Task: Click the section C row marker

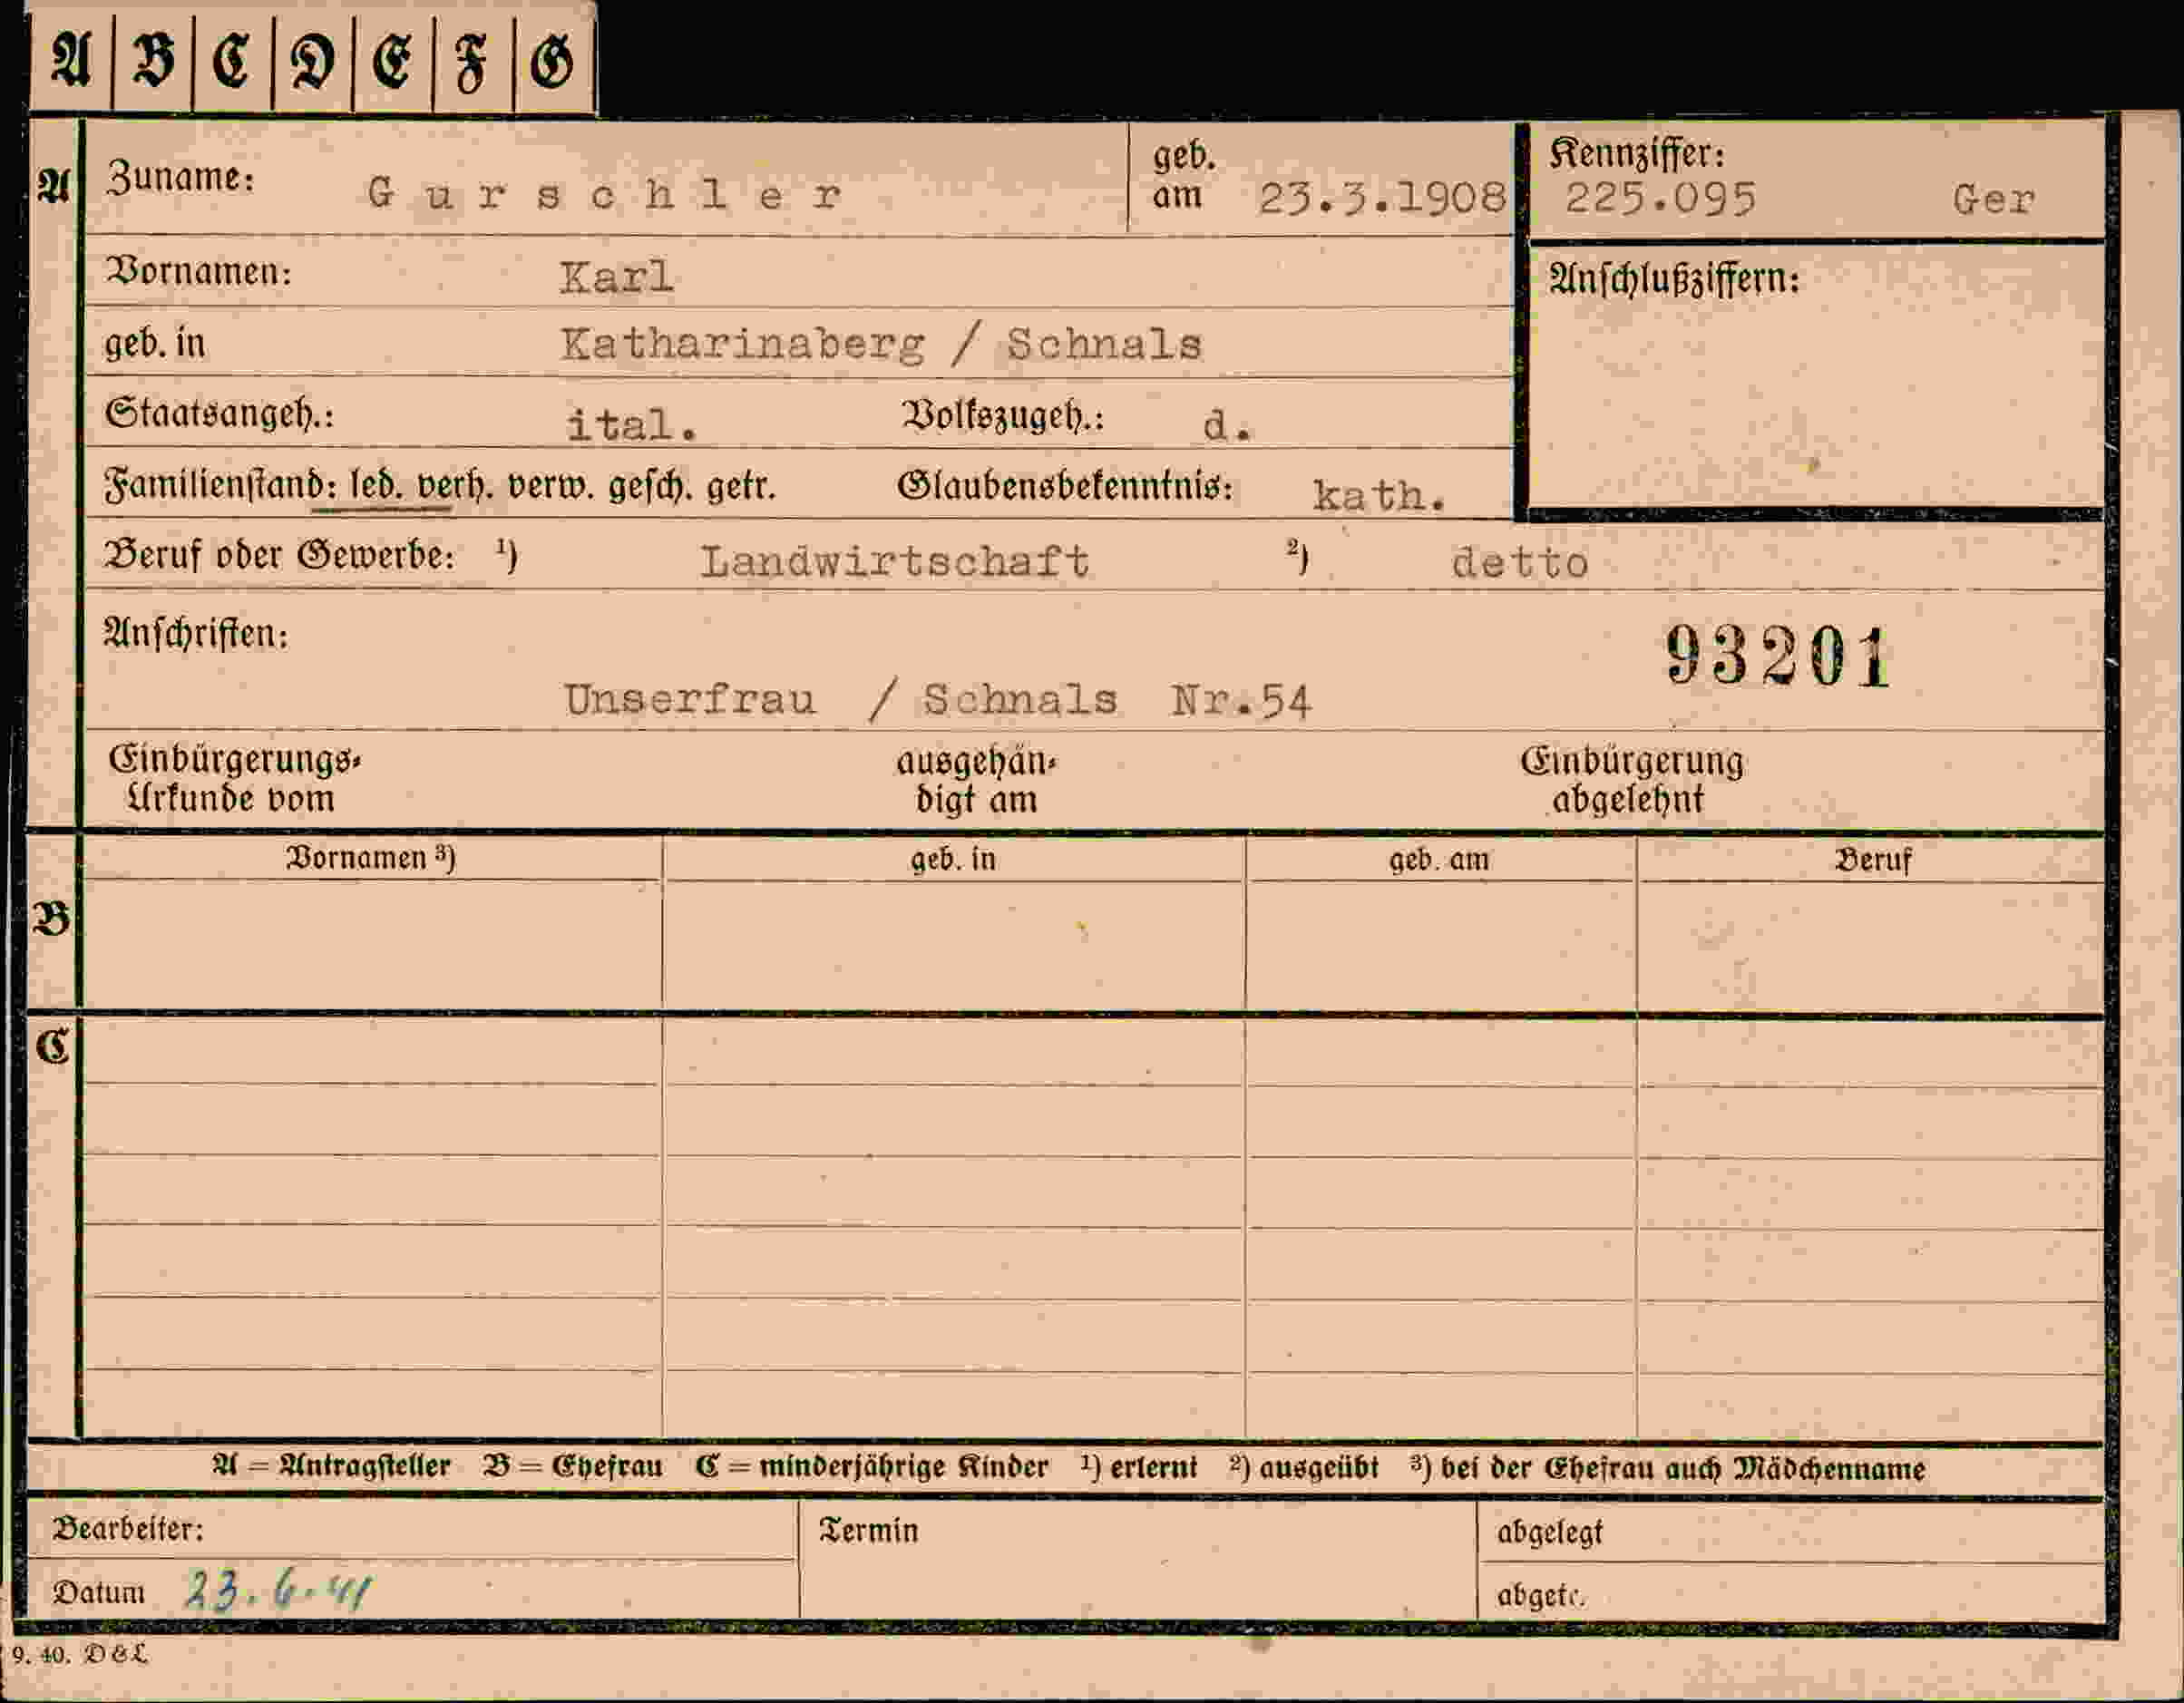Action: 52,1047
